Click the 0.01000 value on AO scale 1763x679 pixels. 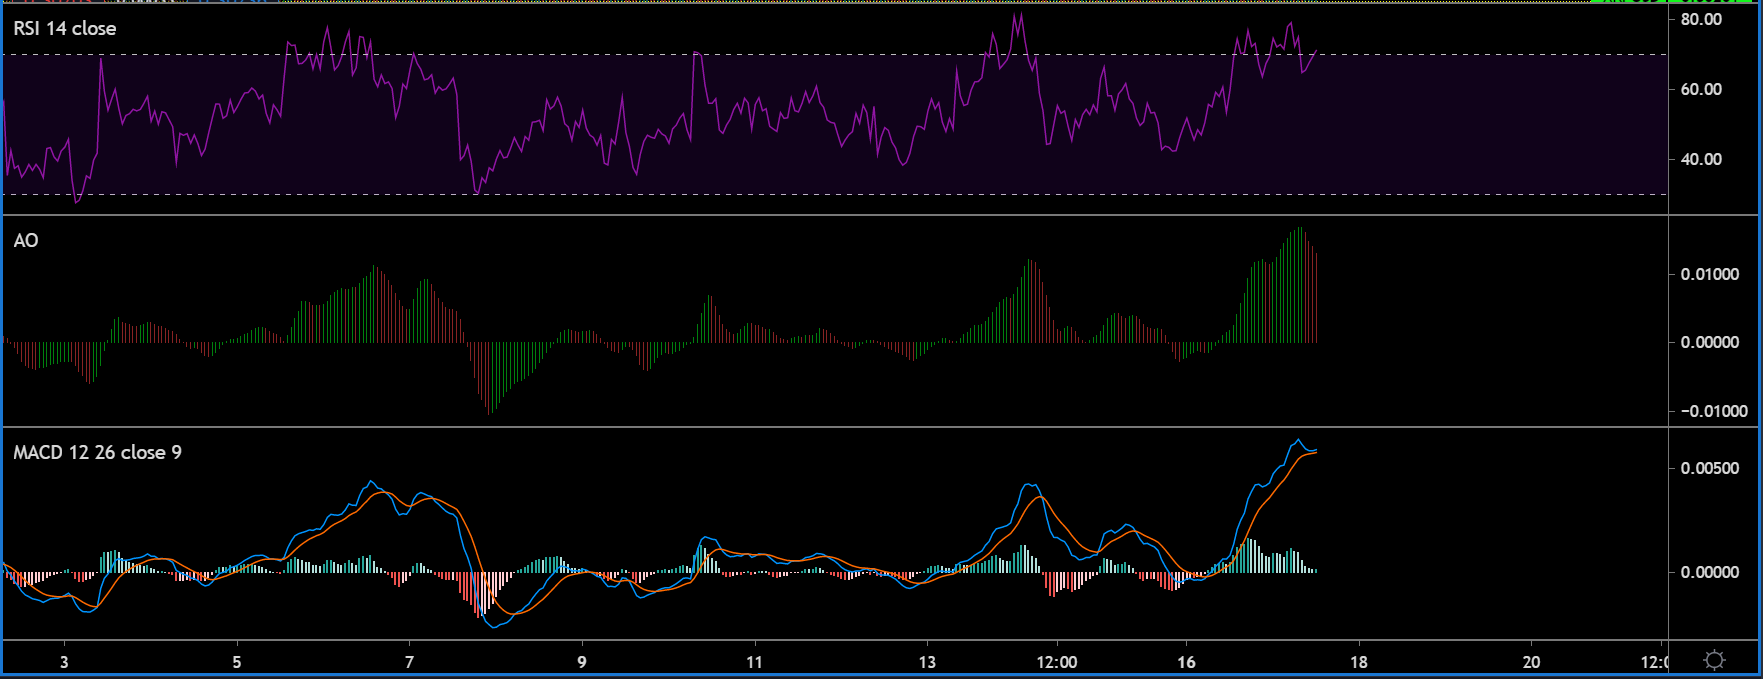coord(1709,274)
